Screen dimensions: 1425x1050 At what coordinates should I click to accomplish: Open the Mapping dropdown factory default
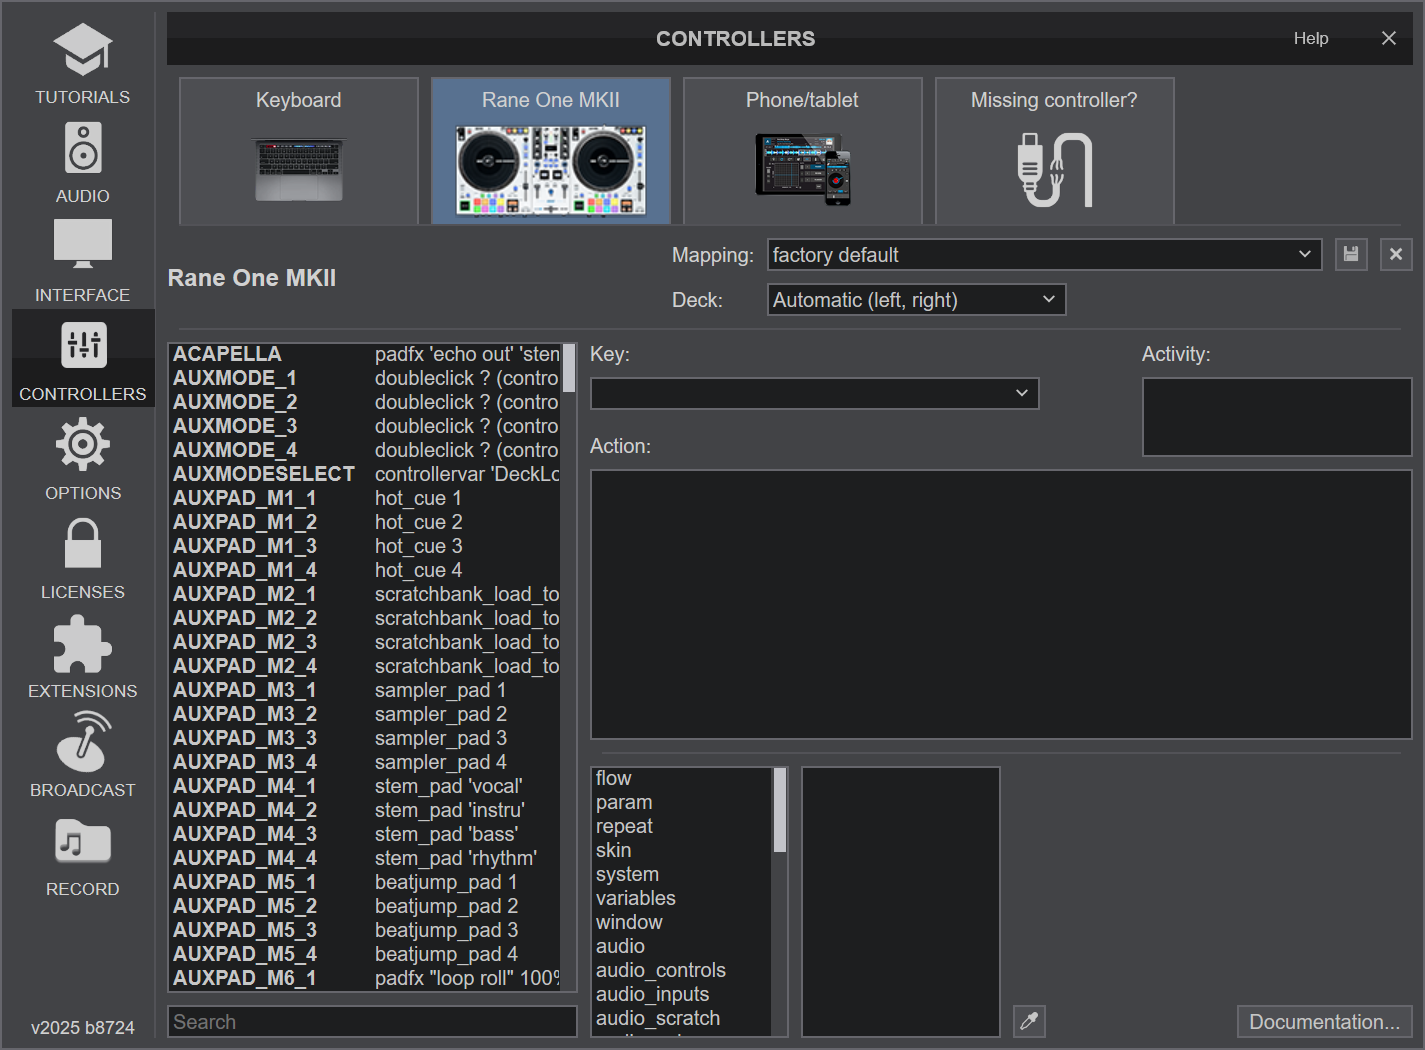pos(1045,254)
